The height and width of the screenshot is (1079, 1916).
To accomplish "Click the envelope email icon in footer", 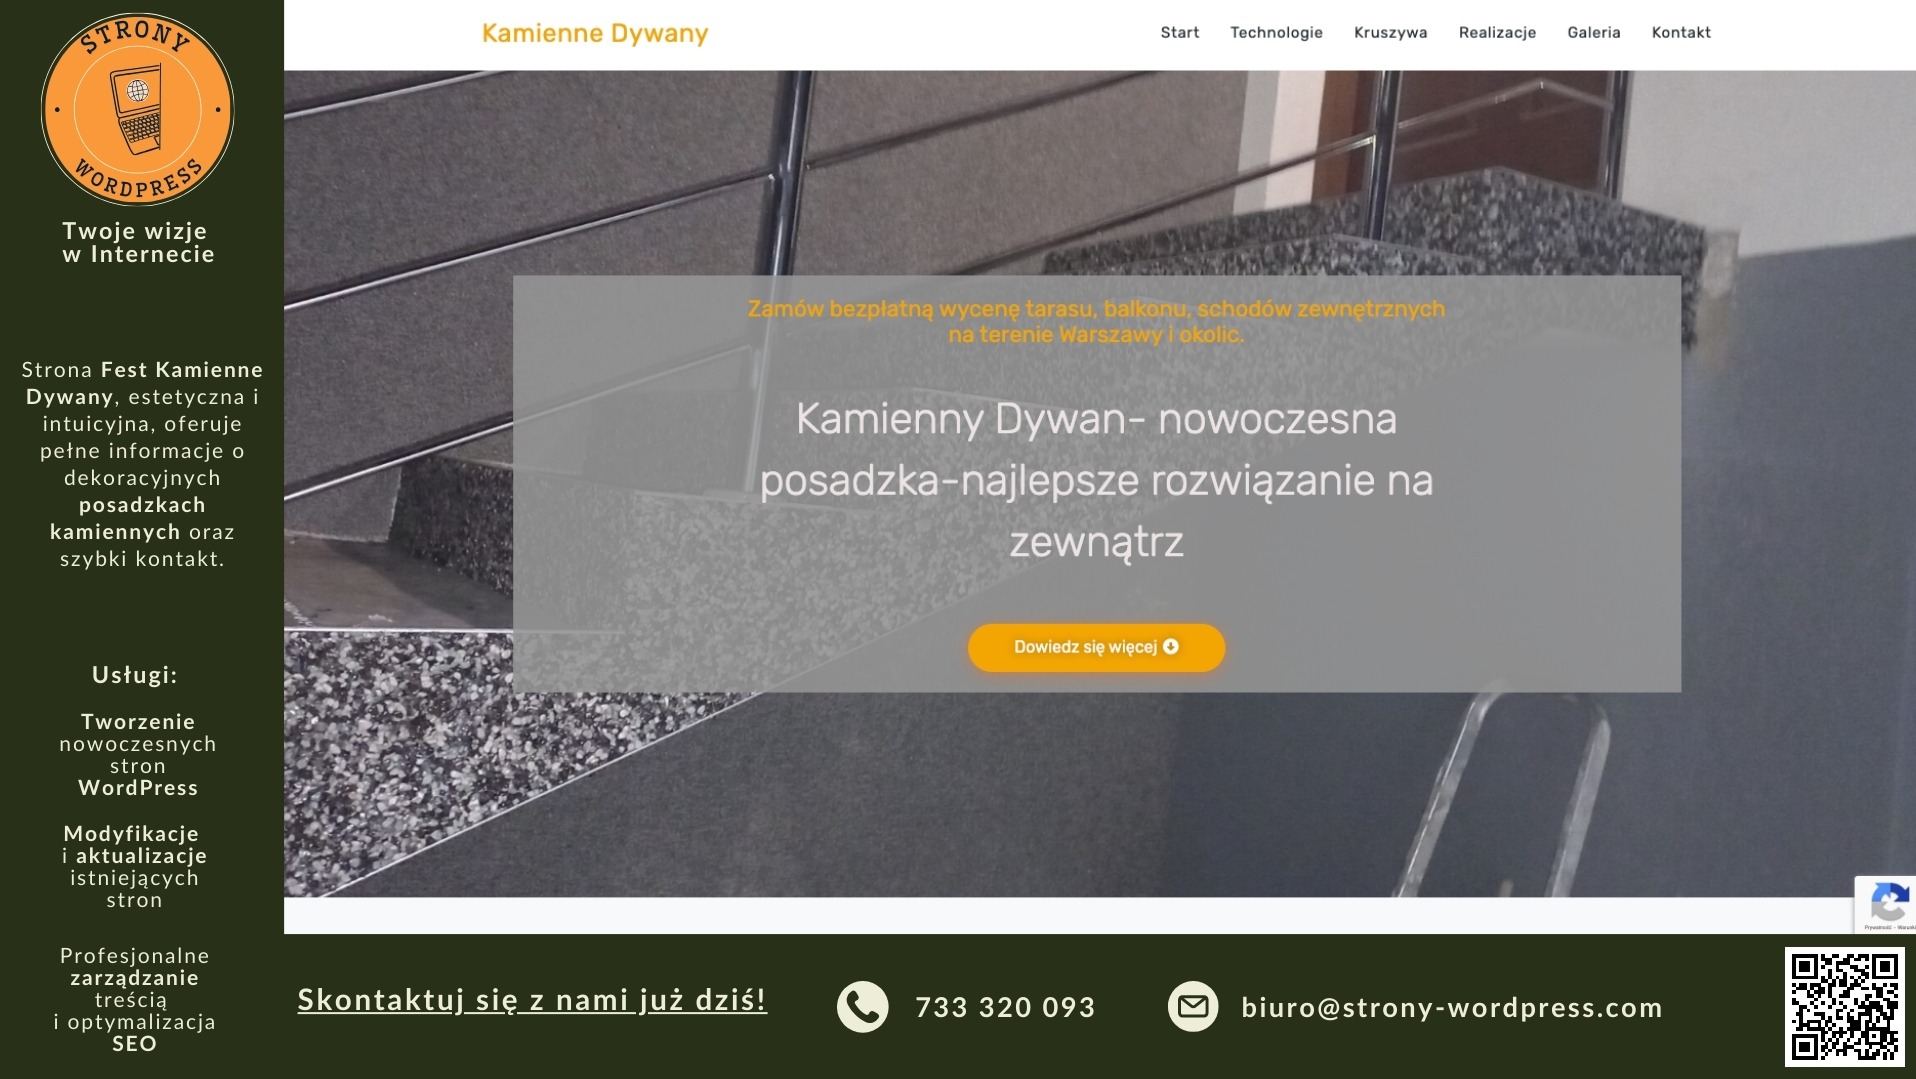I will pyautogui.click(x=1192, y=1007).
